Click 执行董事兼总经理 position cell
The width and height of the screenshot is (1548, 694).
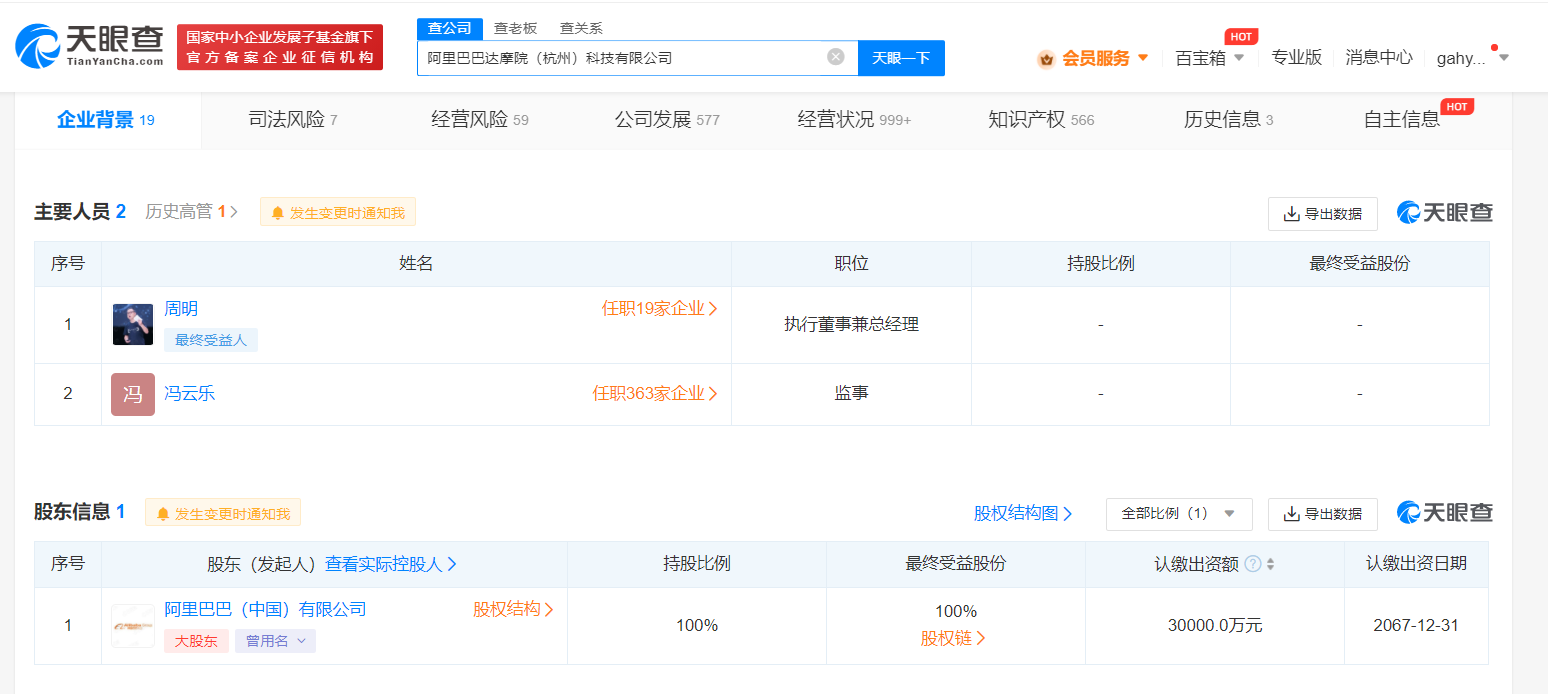(851, 324)
